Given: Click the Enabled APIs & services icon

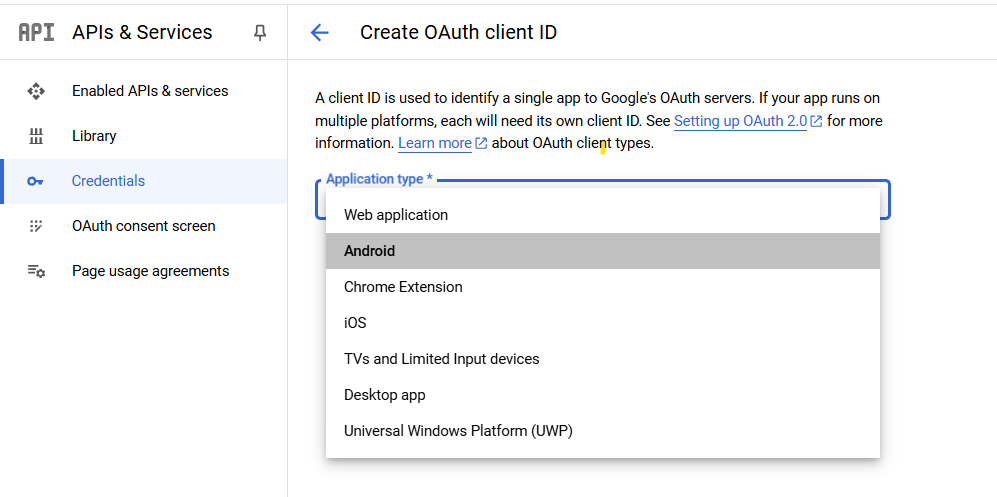Looking at the screenshot, I should pyautogui.click(x=36, y=91).
